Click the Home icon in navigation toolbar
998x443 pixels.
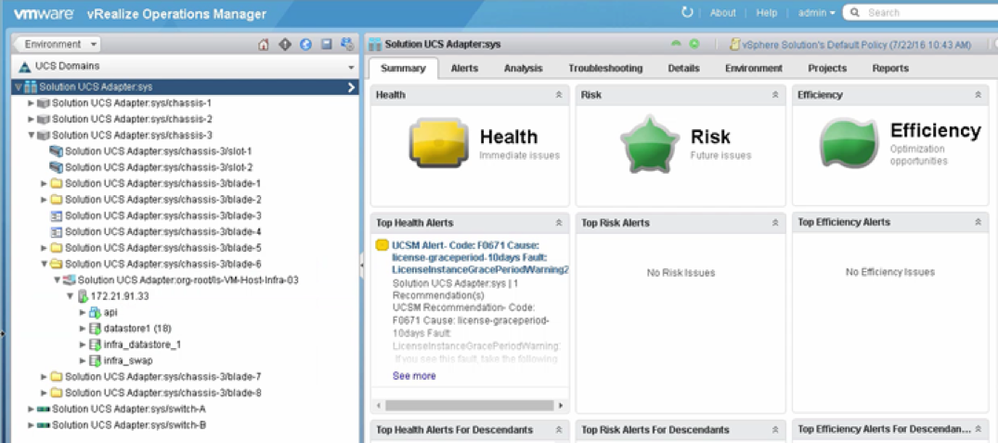264,45
